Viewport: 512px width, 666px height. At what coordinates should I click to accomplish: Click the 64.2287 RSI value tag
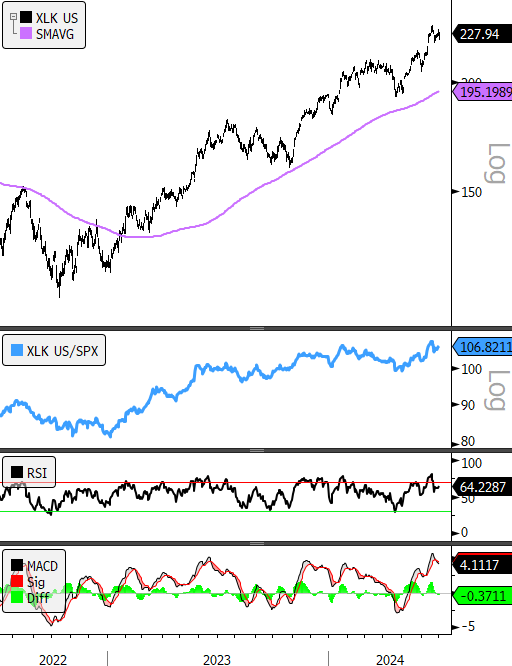coord(483,487)
